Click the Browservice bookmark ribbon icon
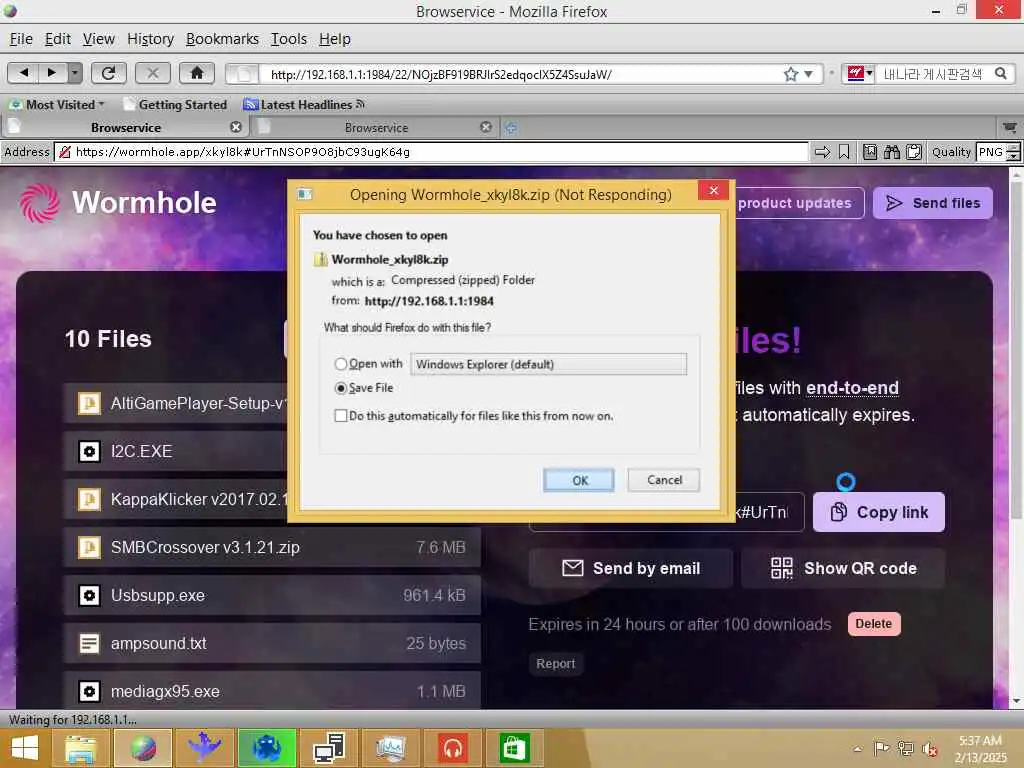This screenshot has height=768, width=1024. click(x=844, y=152)
